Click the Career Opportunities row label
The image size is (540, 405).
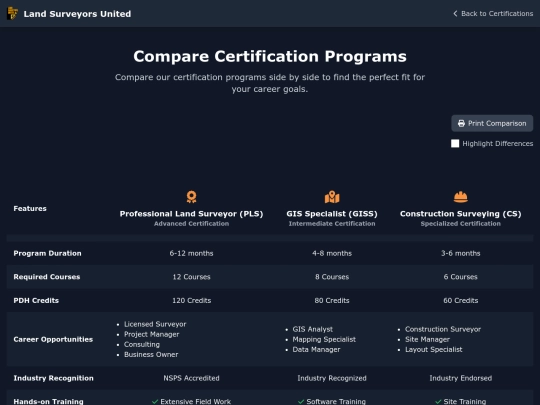tap(53, 339)
